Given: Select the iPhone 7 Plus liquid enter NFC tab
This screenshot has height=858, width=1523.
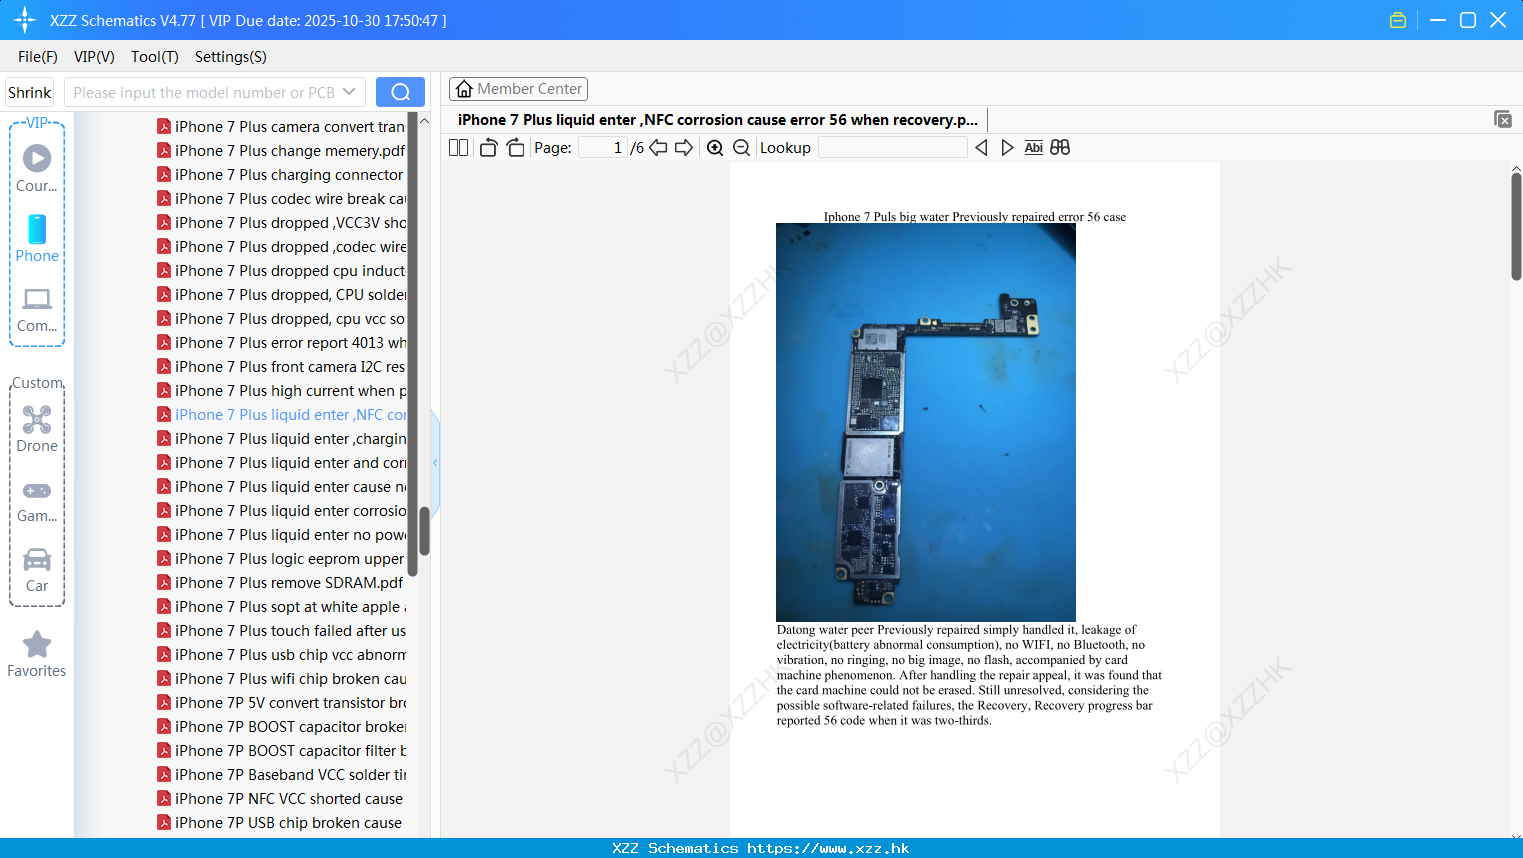Looking at the screenshot, I should click(717, 120).
